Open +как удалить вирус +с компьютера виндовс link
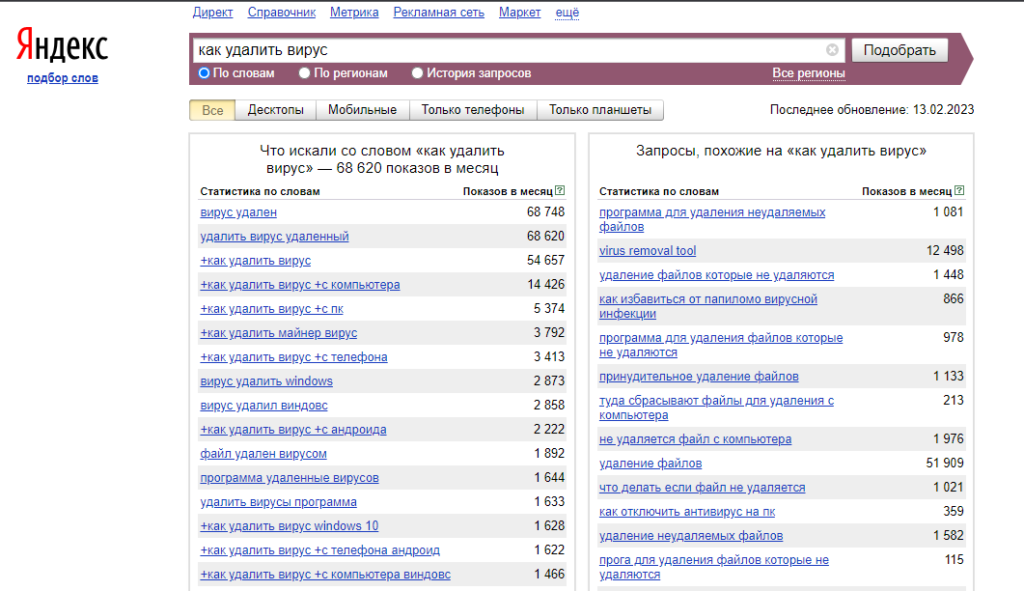Viewport: 1024px width, 591px height. point(325,575)
